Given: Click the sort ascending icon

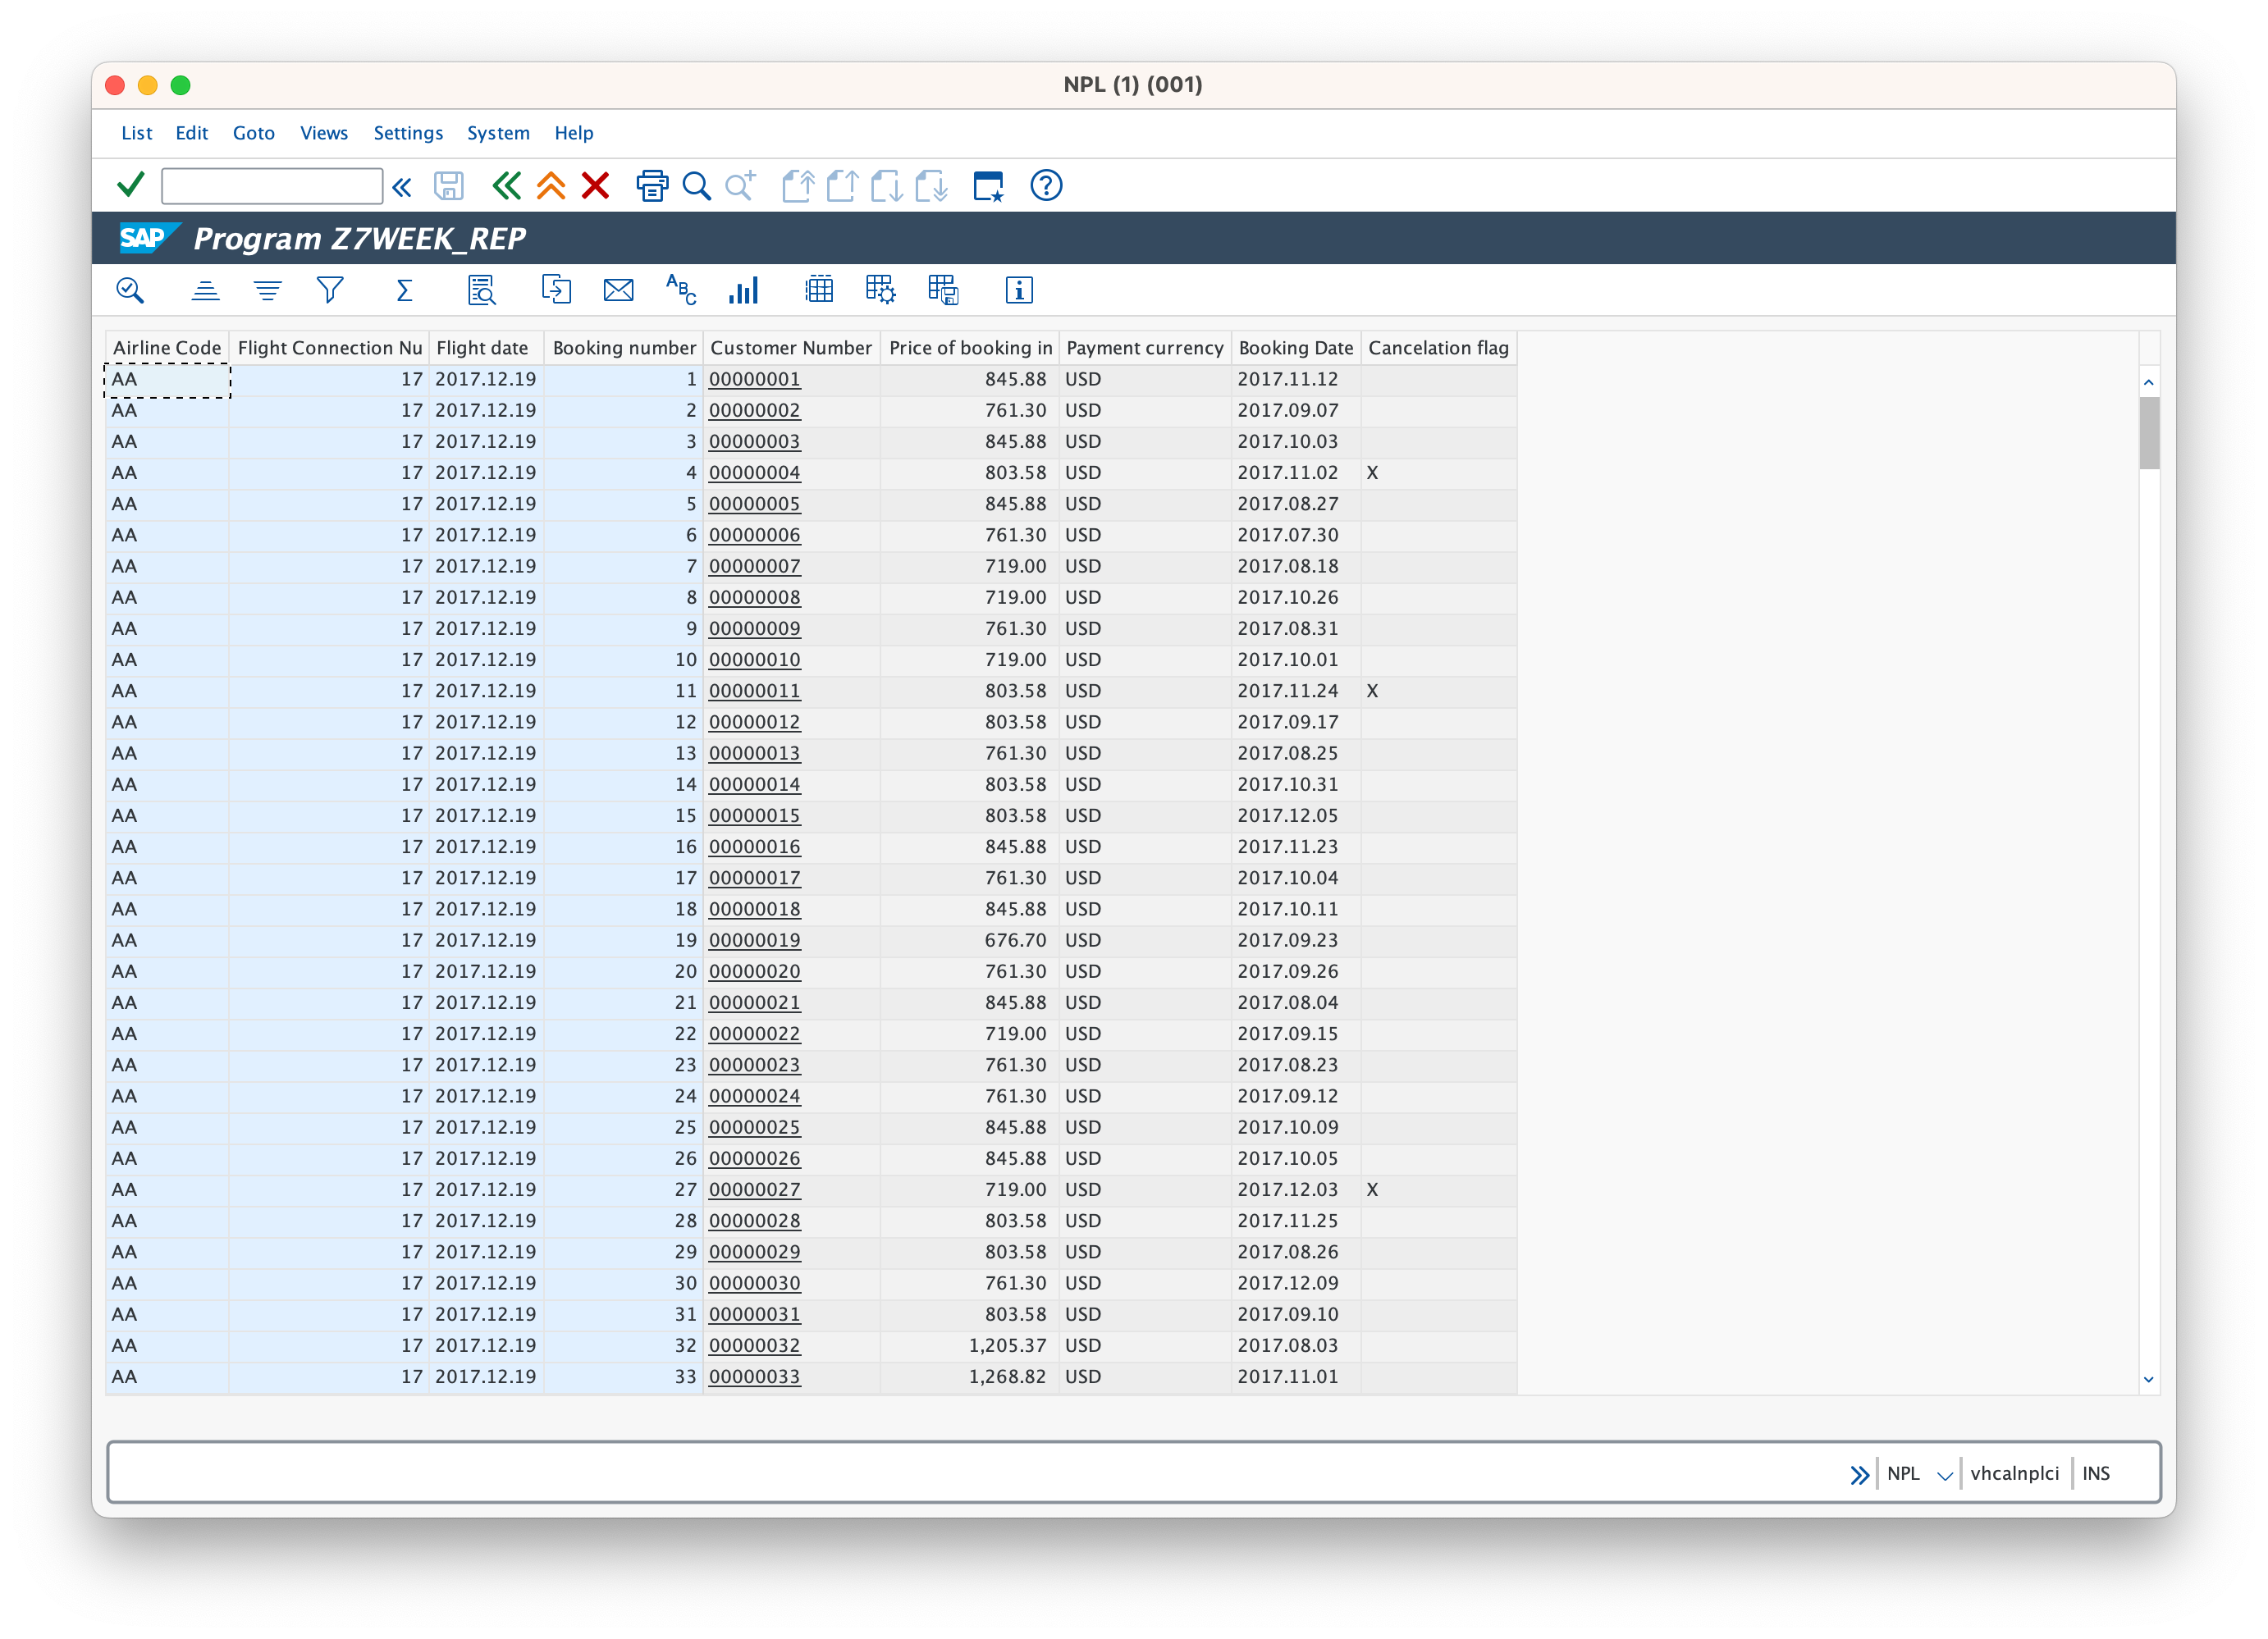Looking at the screenshot, I should (x=205, y=290).
